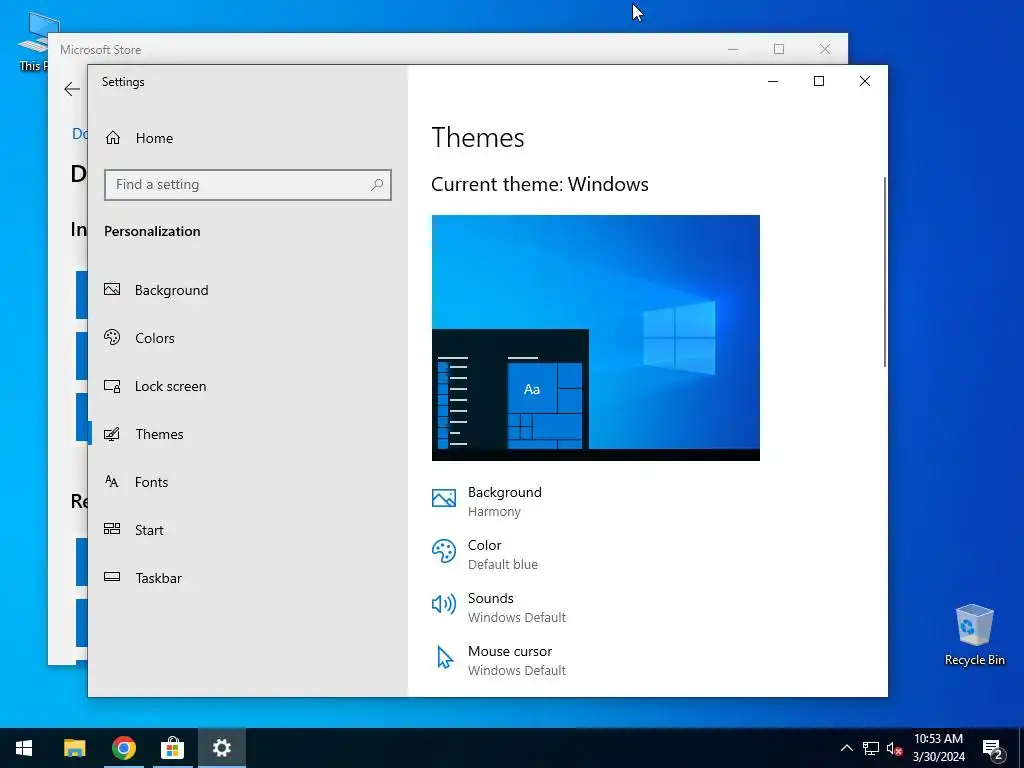Open the notification Action Center
The height and width of the screenshot is (768, 1024).
993,748
